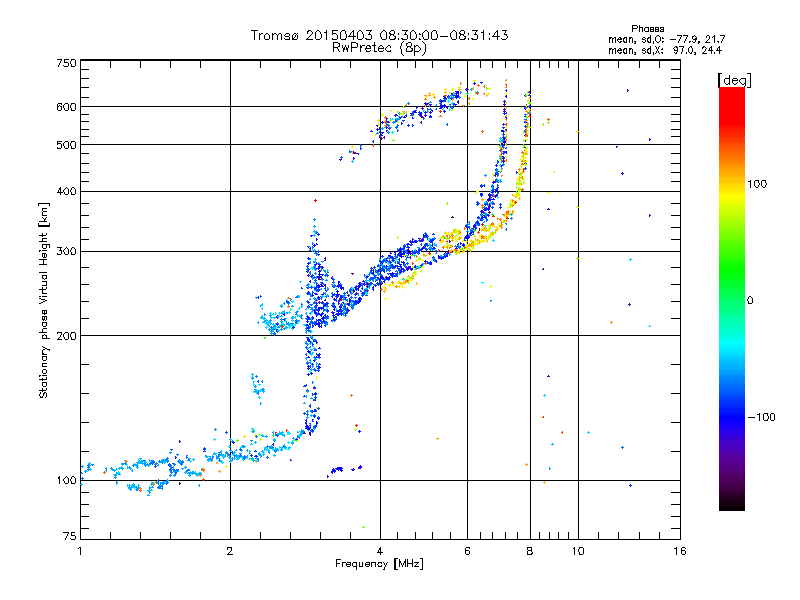Click the 'Phases' header text
The width and height of the screenshot is (800, 600).
(647, 29)
